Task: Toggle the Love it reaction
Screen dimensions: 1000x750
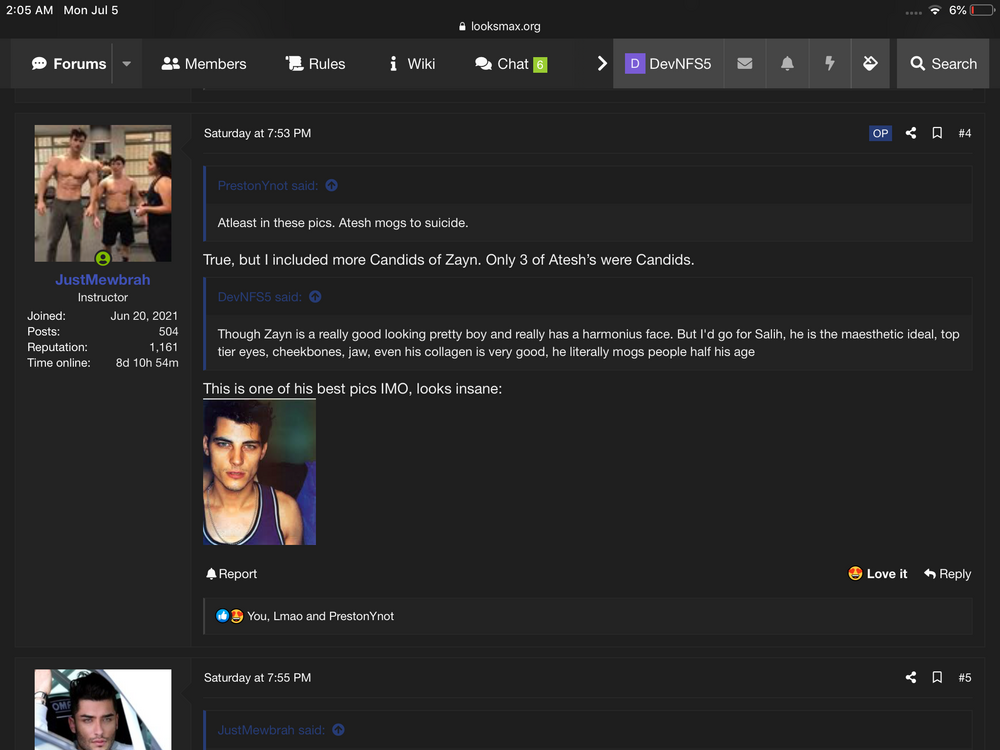Action: [877, 574]
